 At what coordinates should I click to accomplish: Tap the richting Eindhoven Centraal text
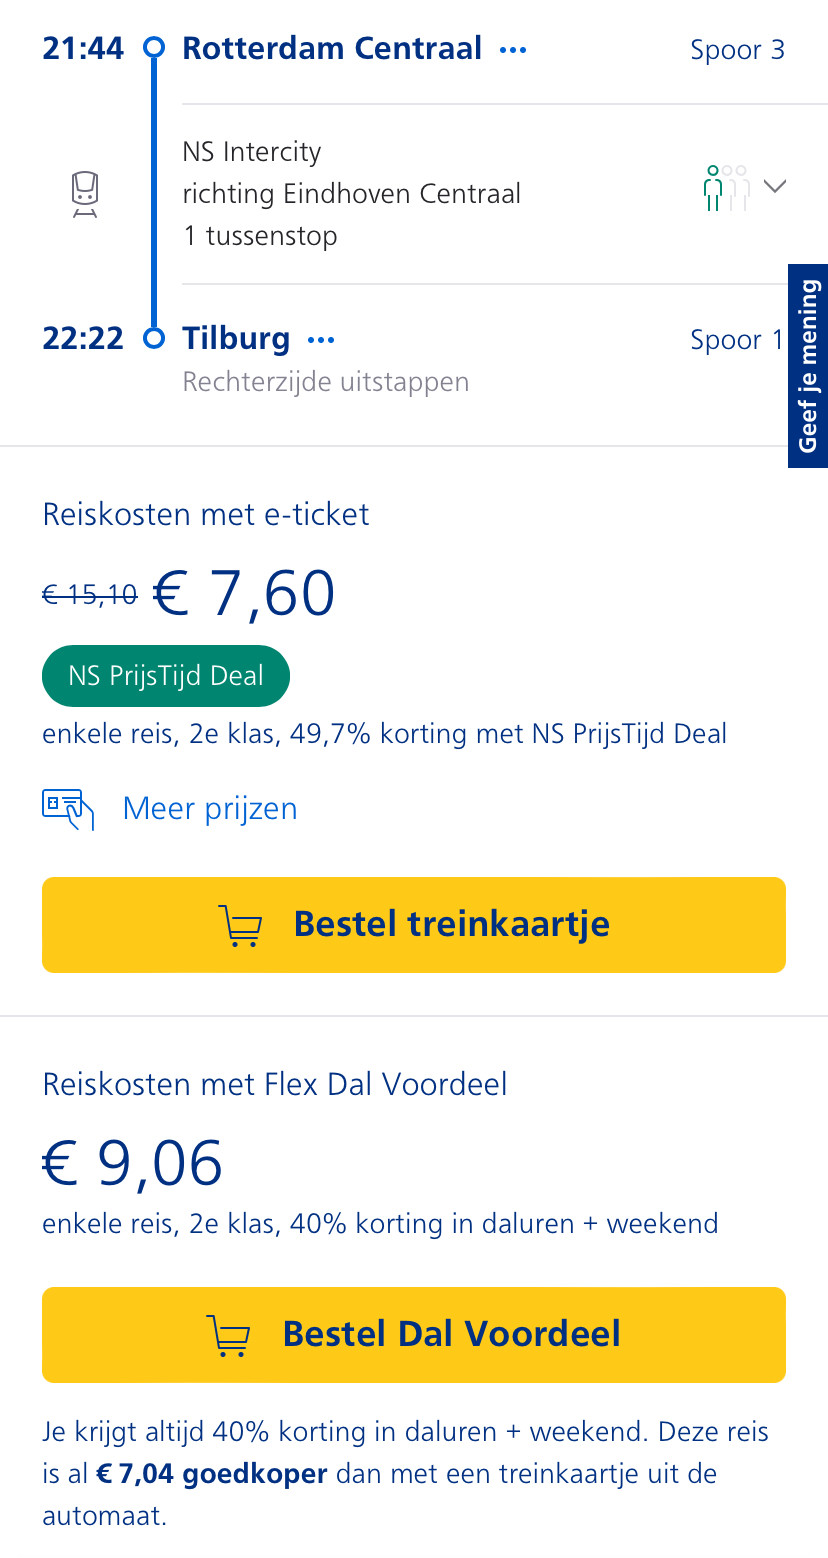pyautogui.click(x=351, y=193)
